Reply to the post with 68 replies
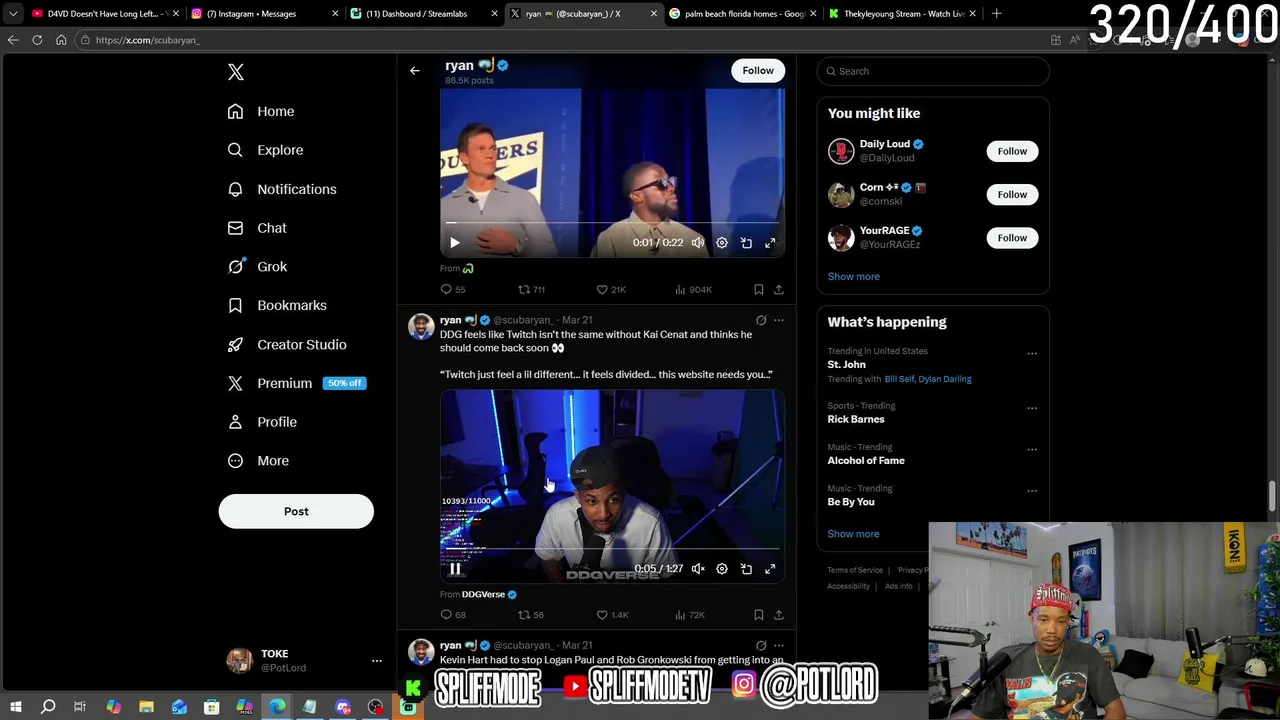1280x720 pixels. [x=453, y=615]
